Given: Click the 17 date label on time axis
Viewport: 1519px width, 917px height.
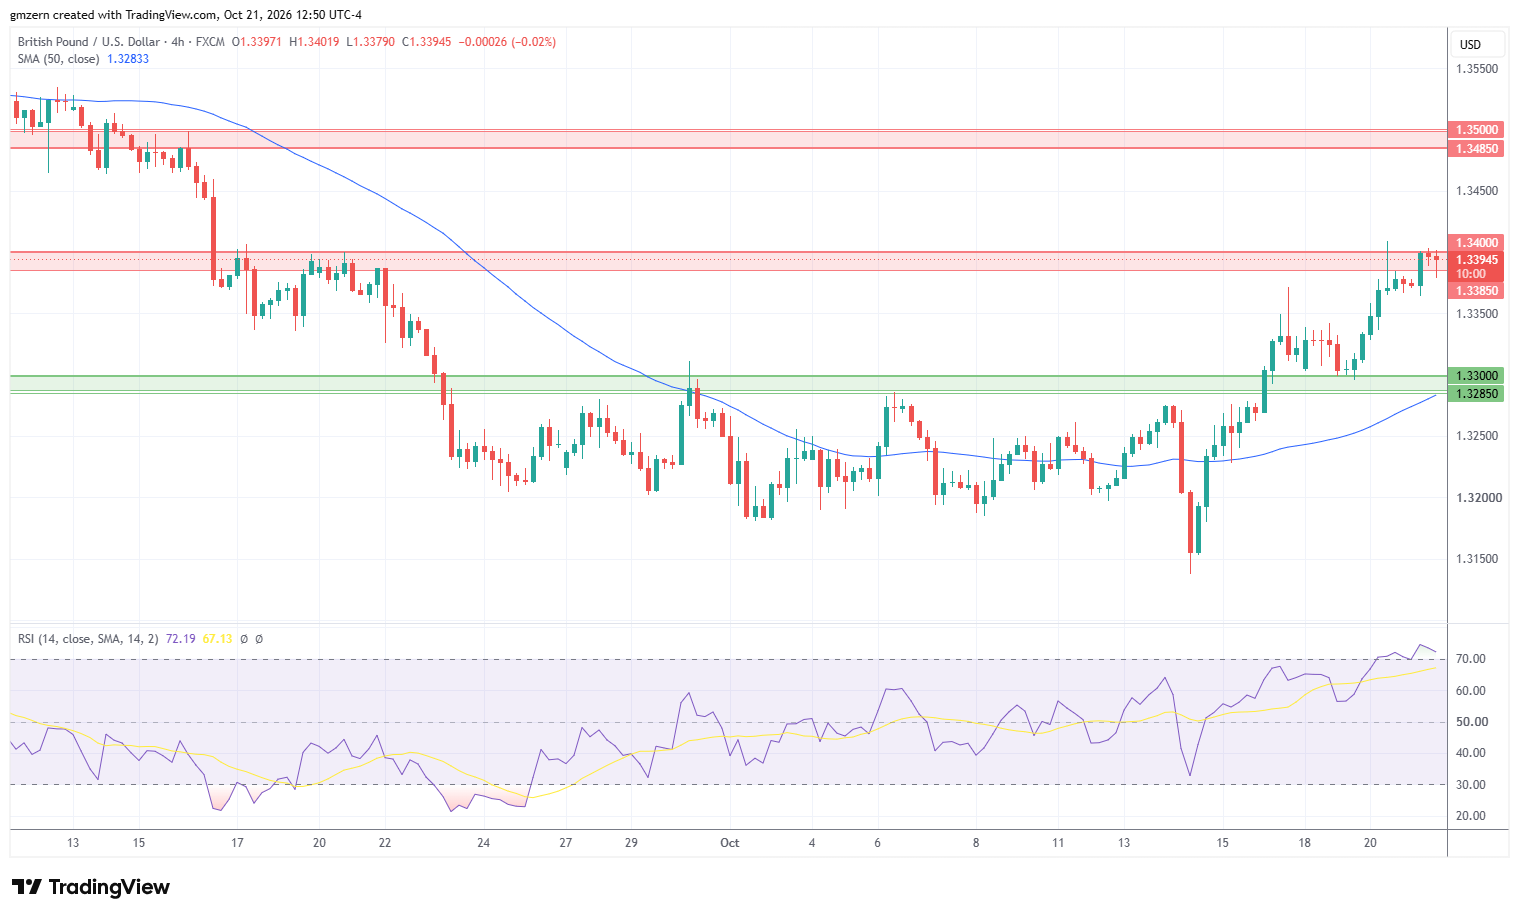Looking at the screenshot, I should [x=237, y=843].
